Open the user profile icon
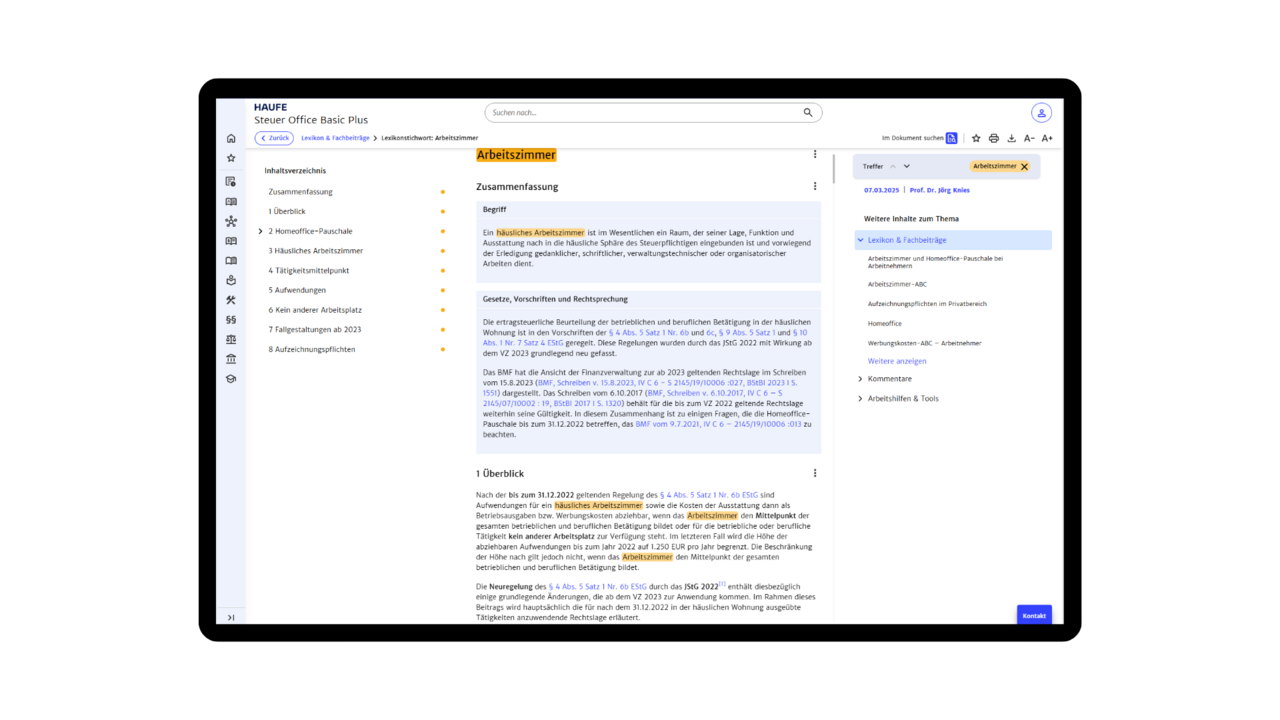Screen dimensions: 1280x720 [1041, 113]
